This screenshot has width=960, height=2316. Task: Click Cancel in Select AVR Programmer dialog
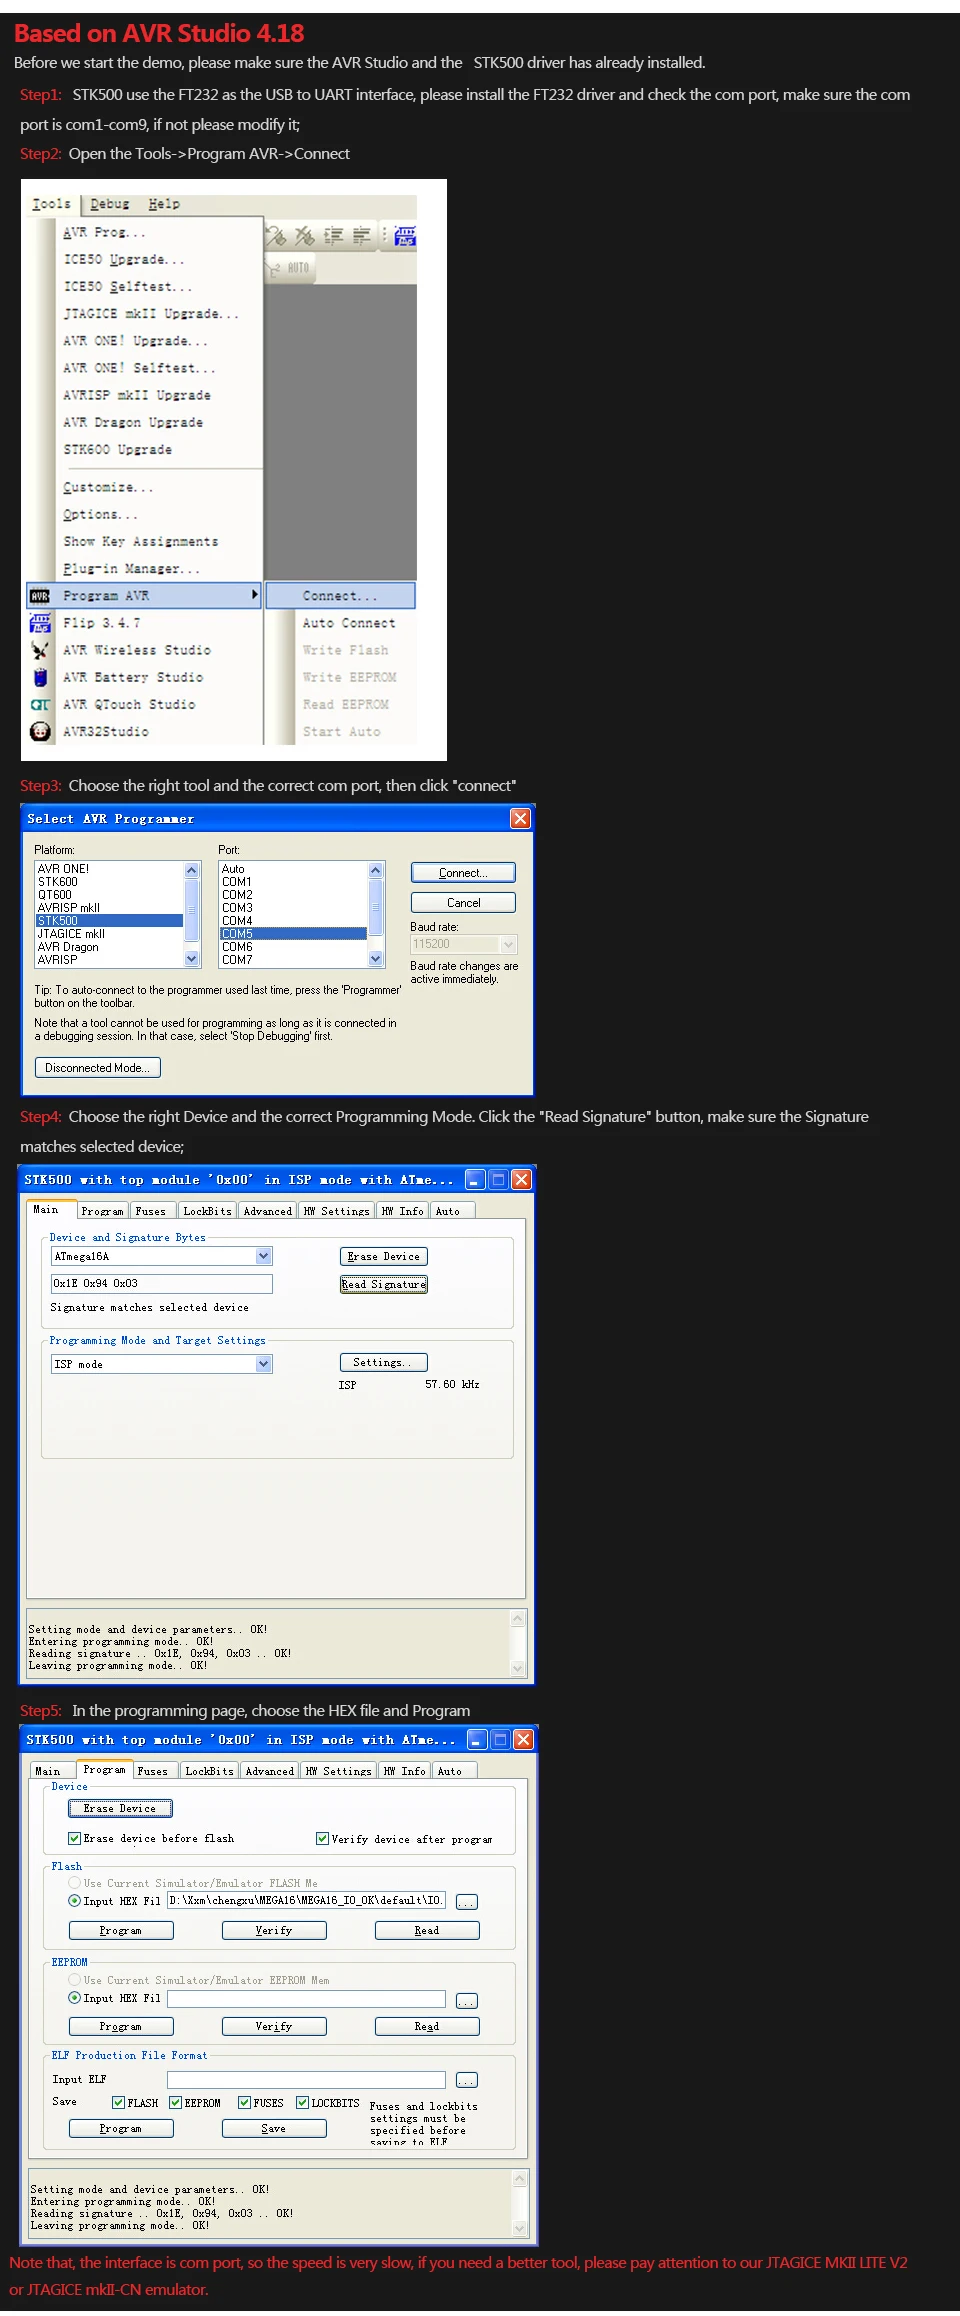(x=463, y=903)
